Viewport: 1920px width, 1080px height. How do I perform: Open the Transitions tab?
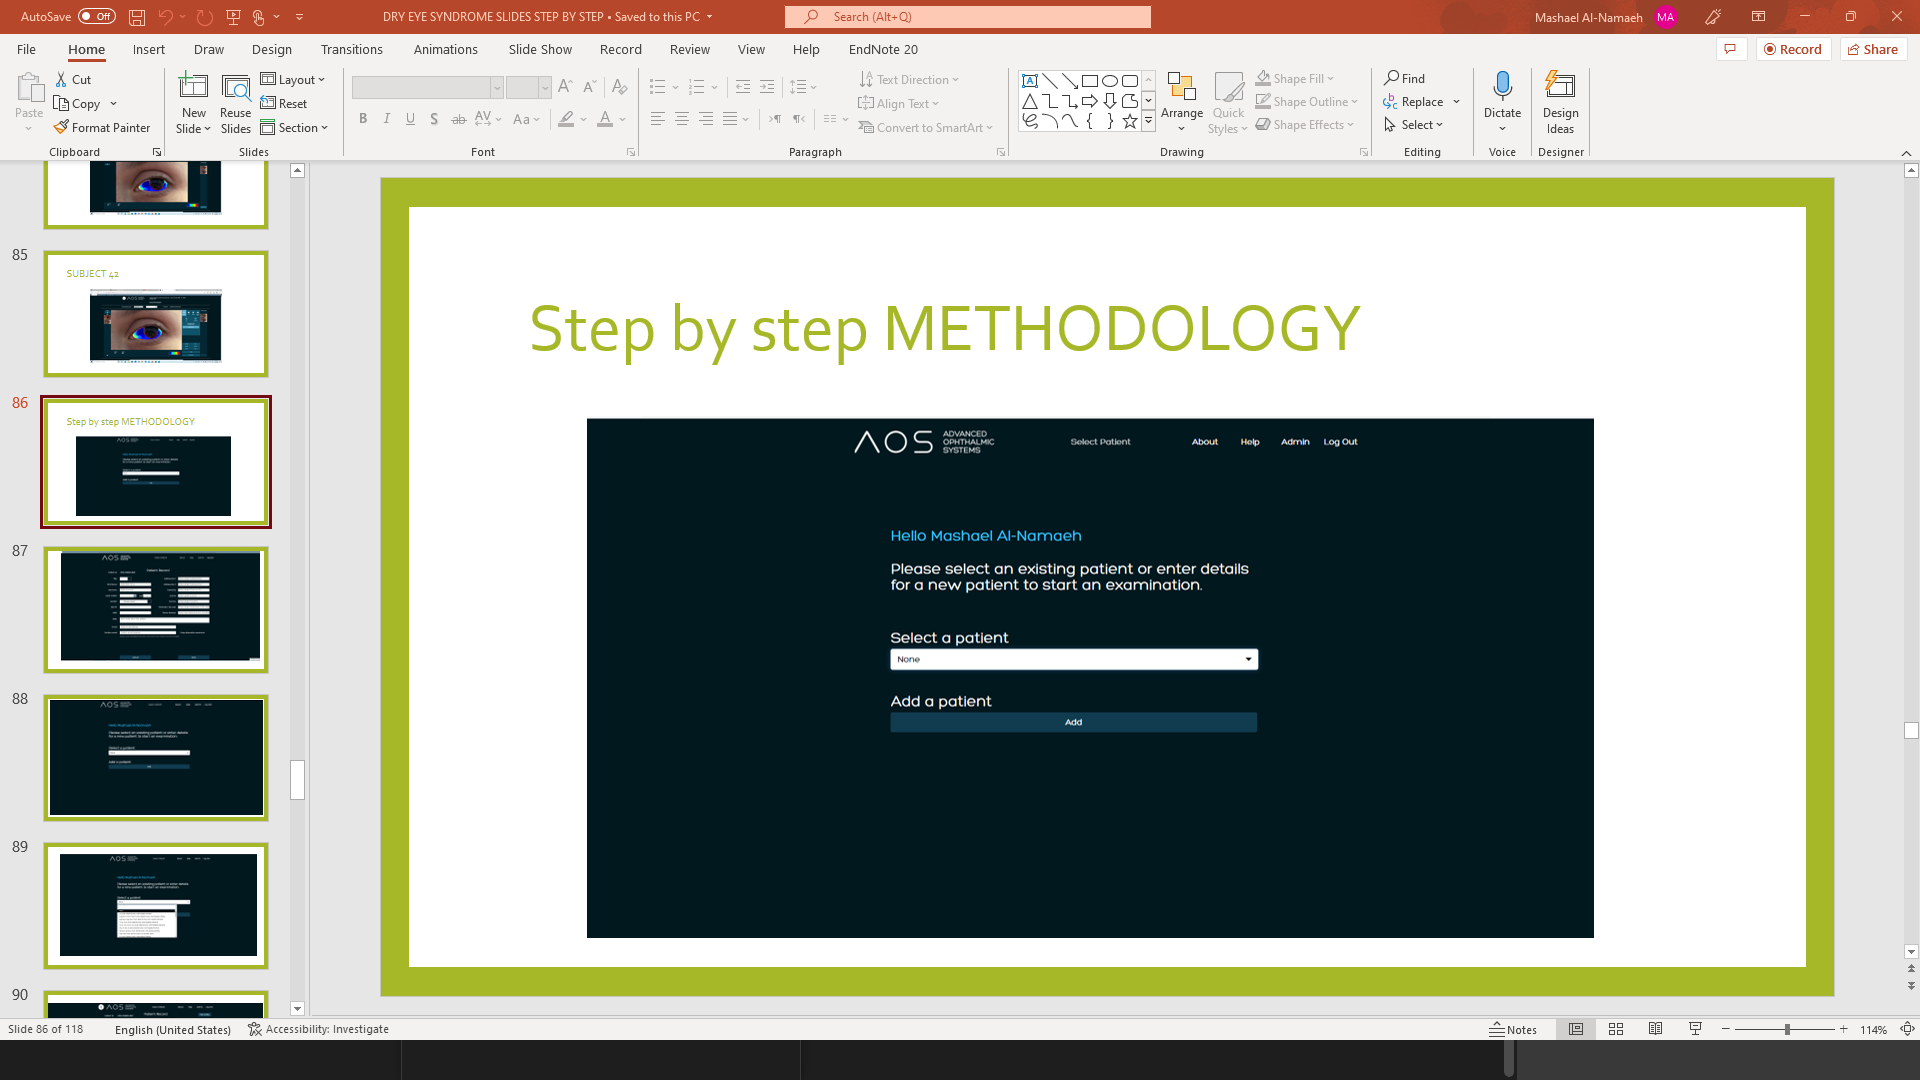pos(351,49)
